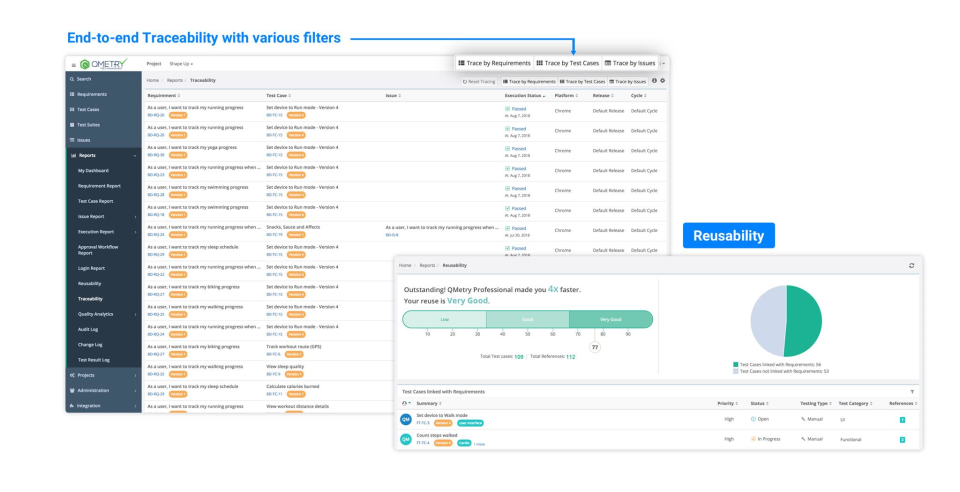Image resolution: width=960 pixels, height=492 pixels.
Task: Click Passed check icon on yoga progress row
Action: coord(508,149)
